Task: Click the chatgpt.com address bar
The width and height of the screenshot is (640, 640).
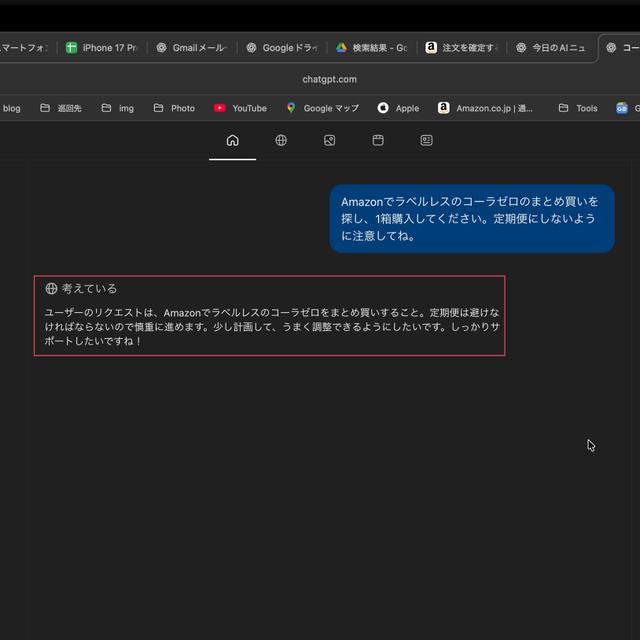Action: point(329,79)
